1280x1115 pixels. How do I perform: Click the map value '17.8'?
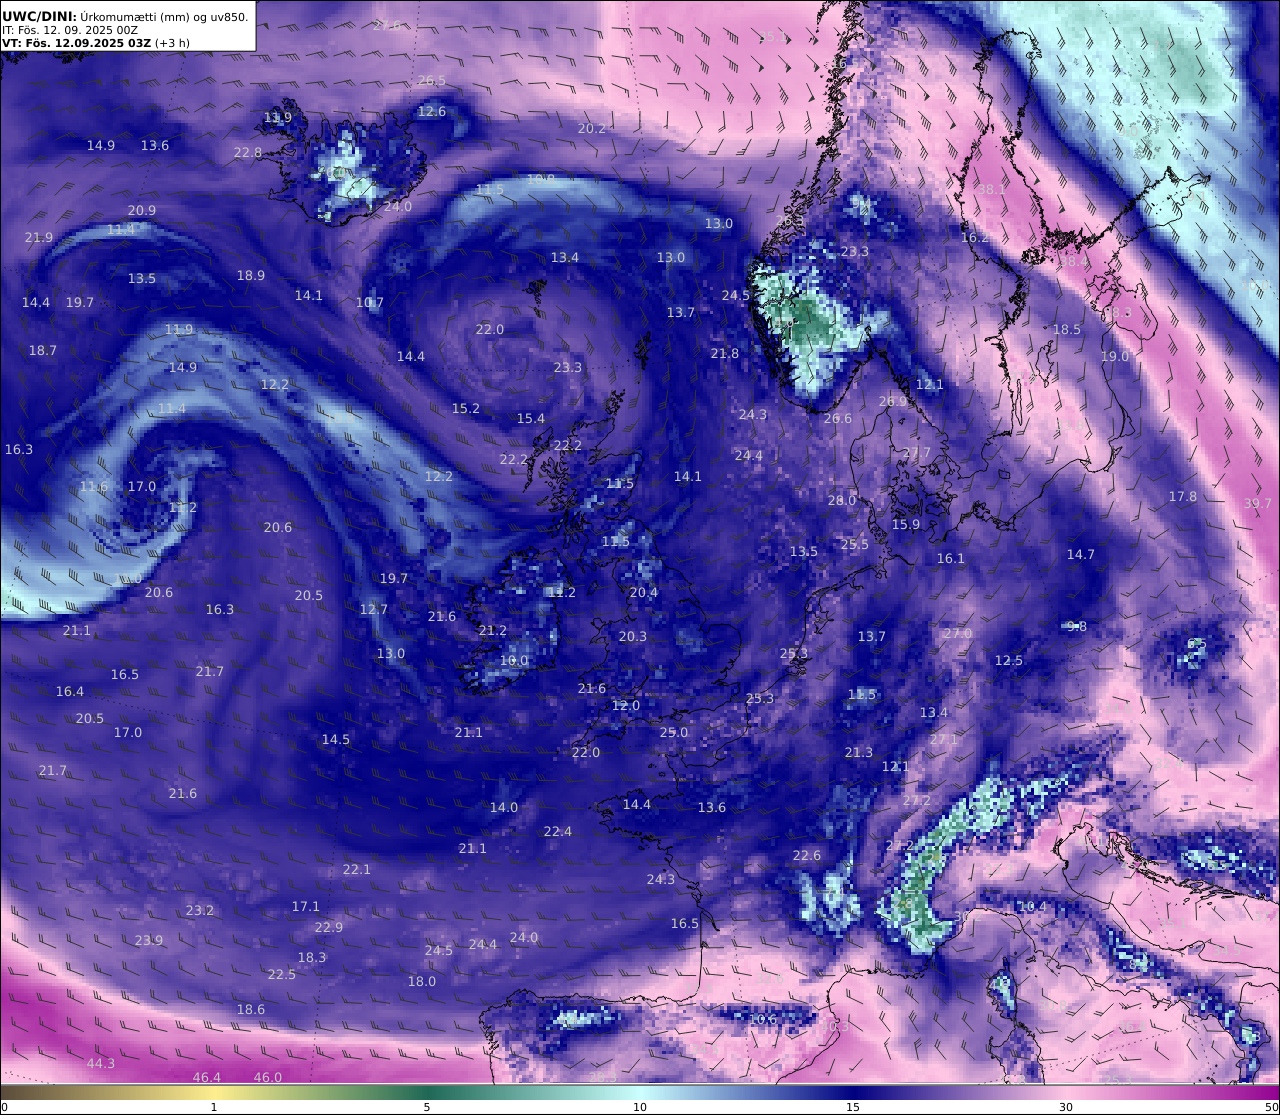pos(1183,496)
